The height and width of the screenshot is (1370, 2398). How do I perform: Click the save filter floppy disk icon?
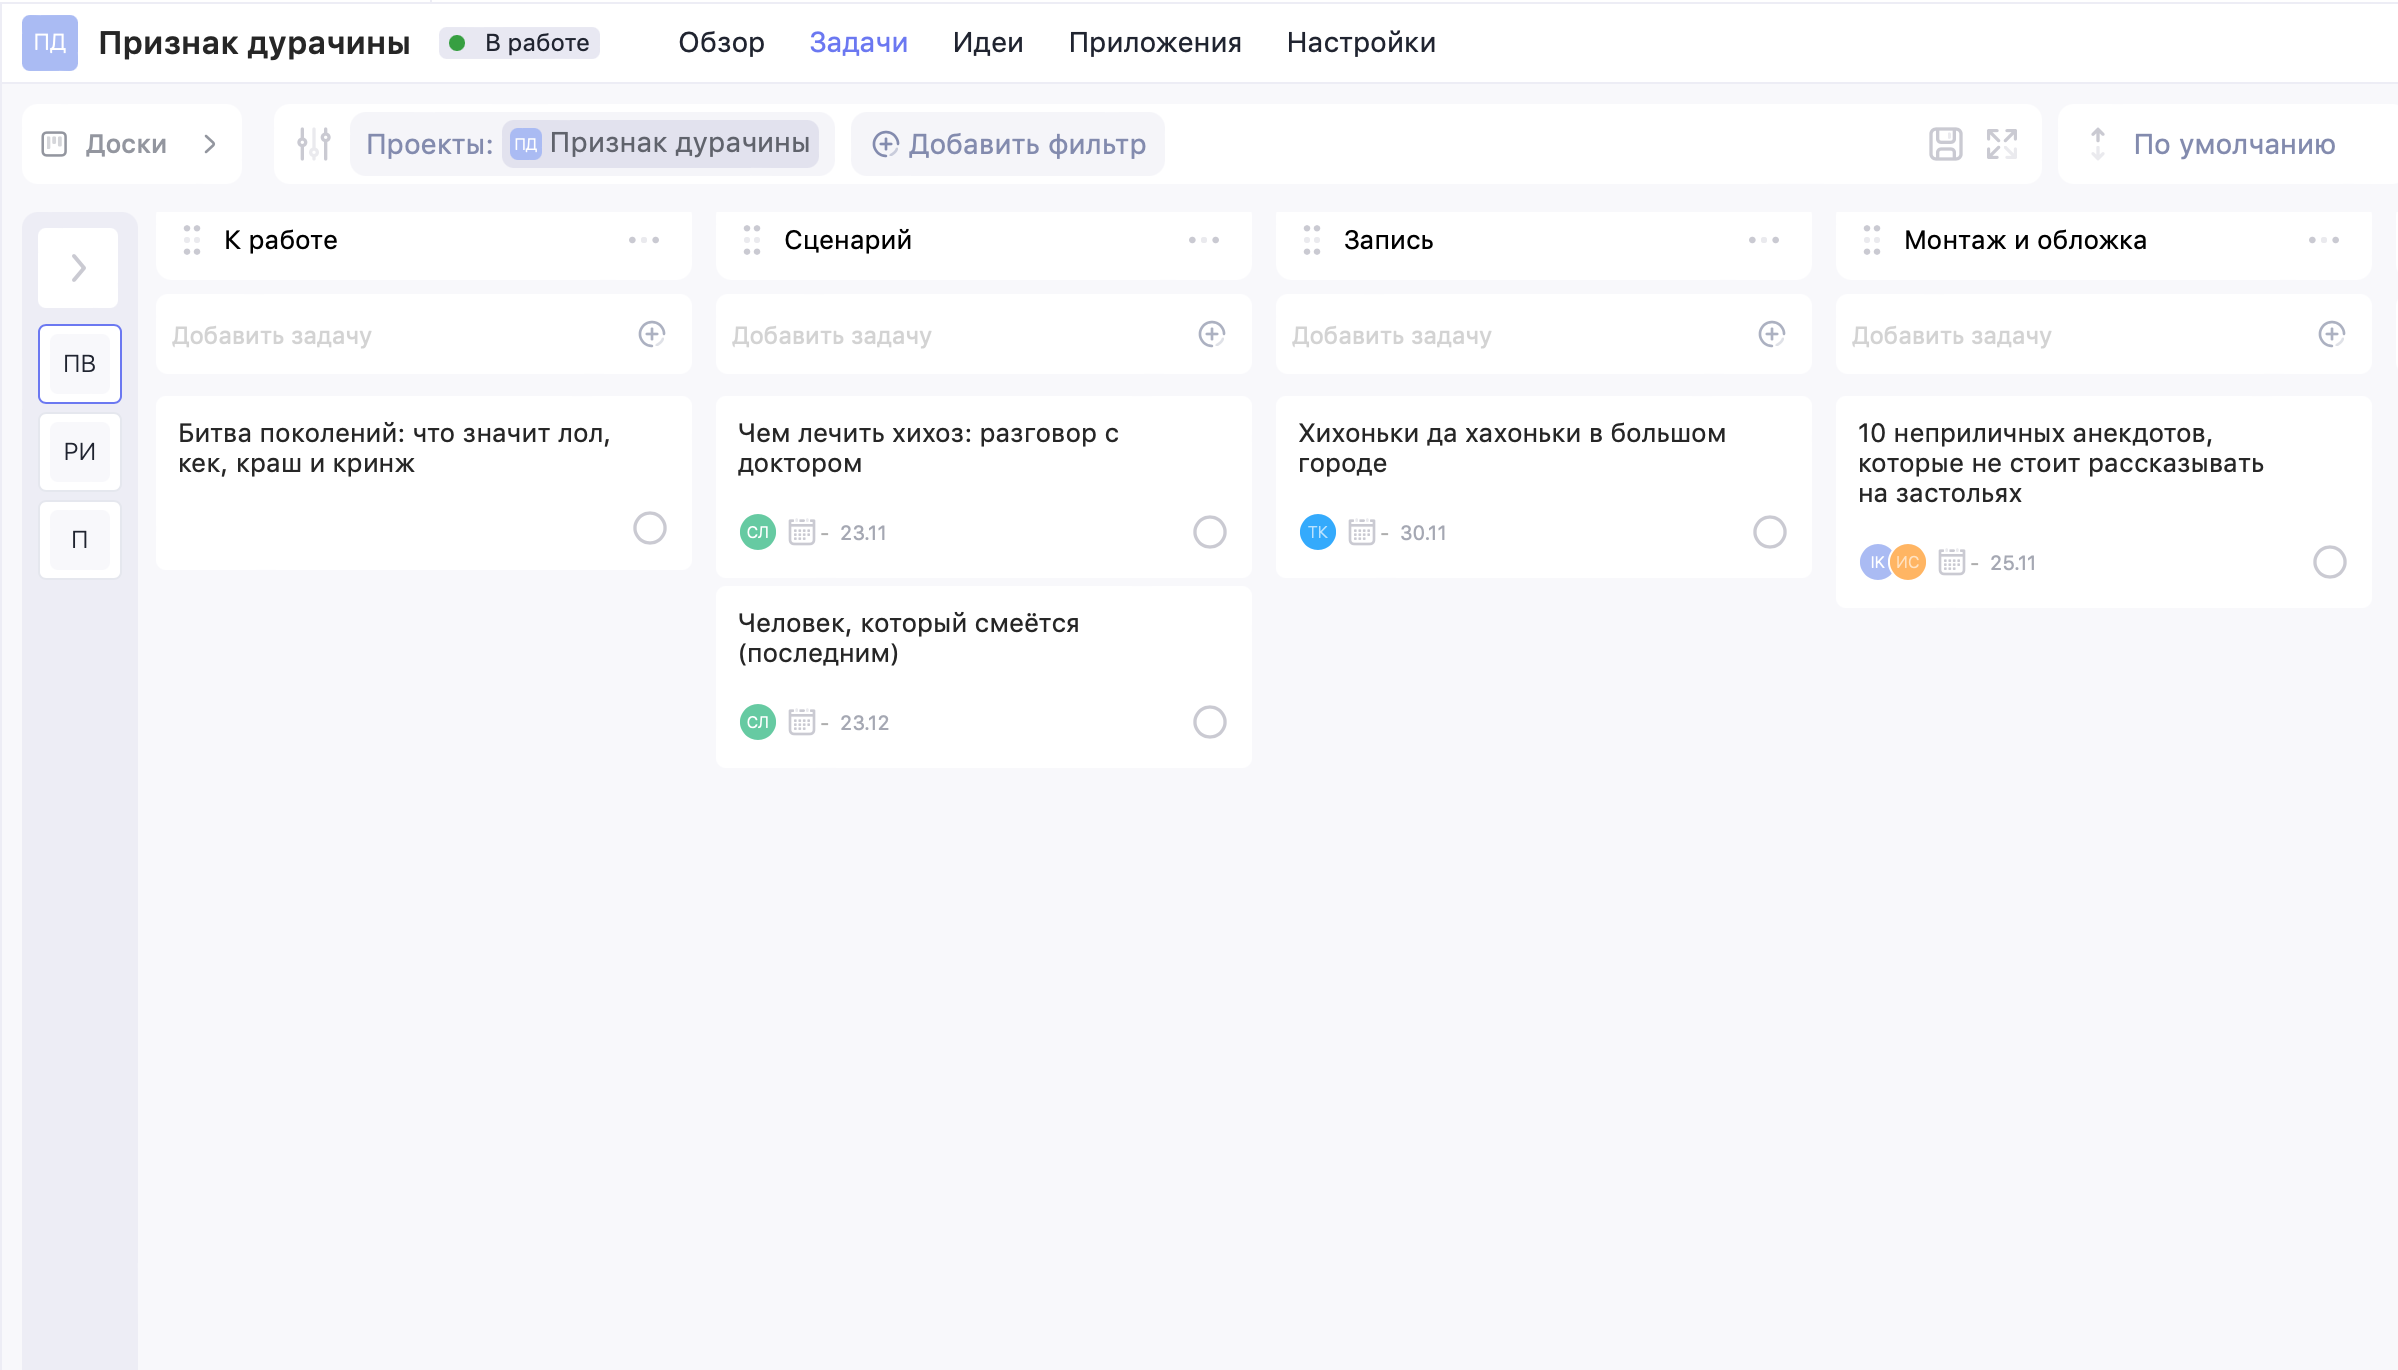[1945, 144]
